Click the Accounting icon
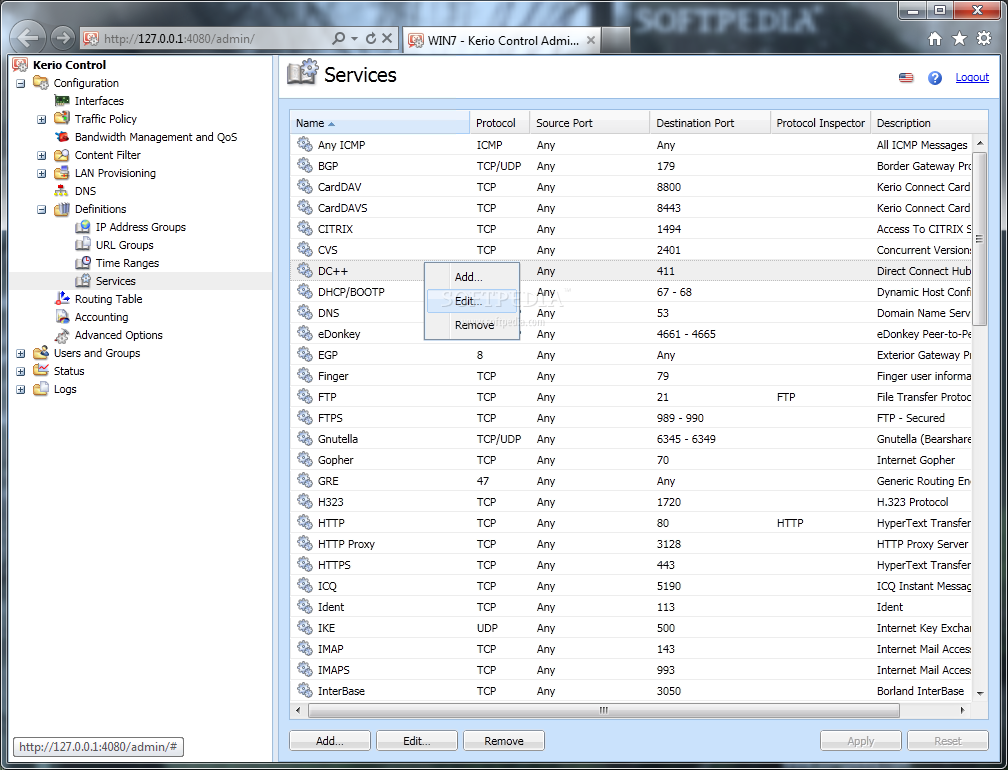 point(62,317)
